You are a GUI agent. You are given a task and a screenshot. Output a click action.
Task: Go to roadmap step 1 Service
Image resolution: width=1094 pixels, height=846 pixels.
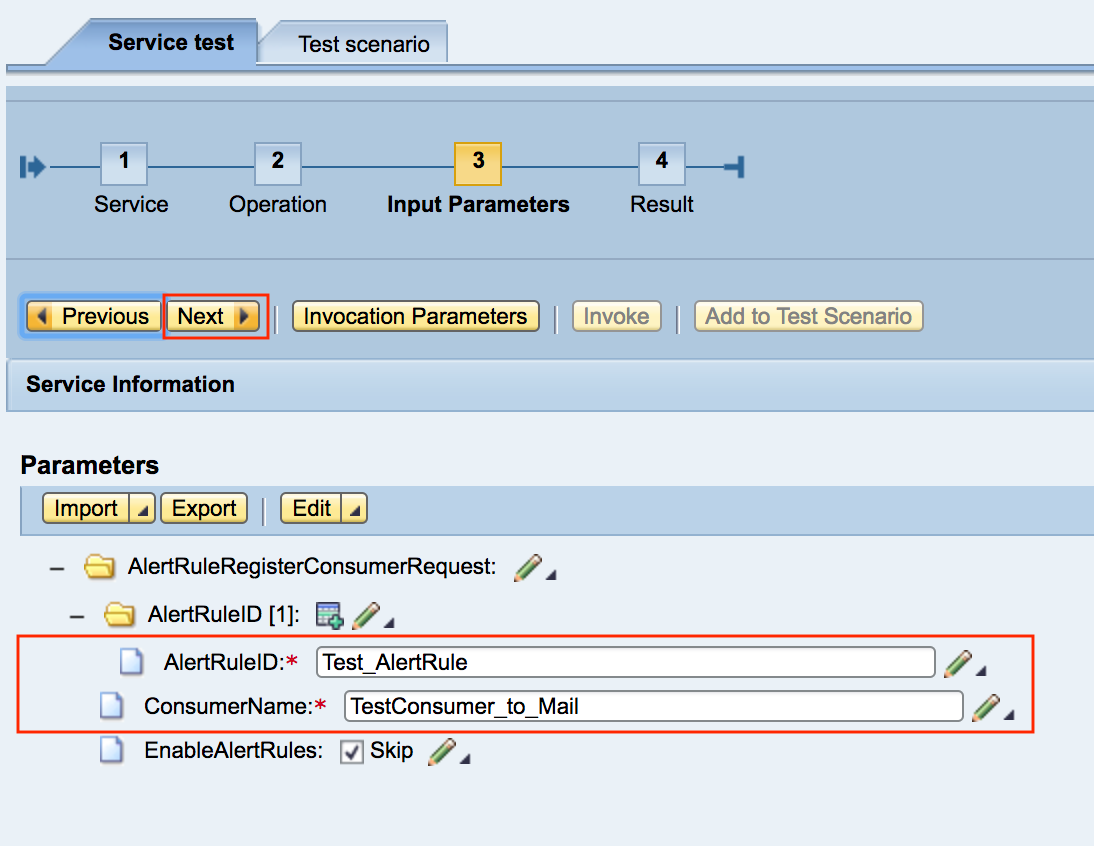tap(123, 164)
